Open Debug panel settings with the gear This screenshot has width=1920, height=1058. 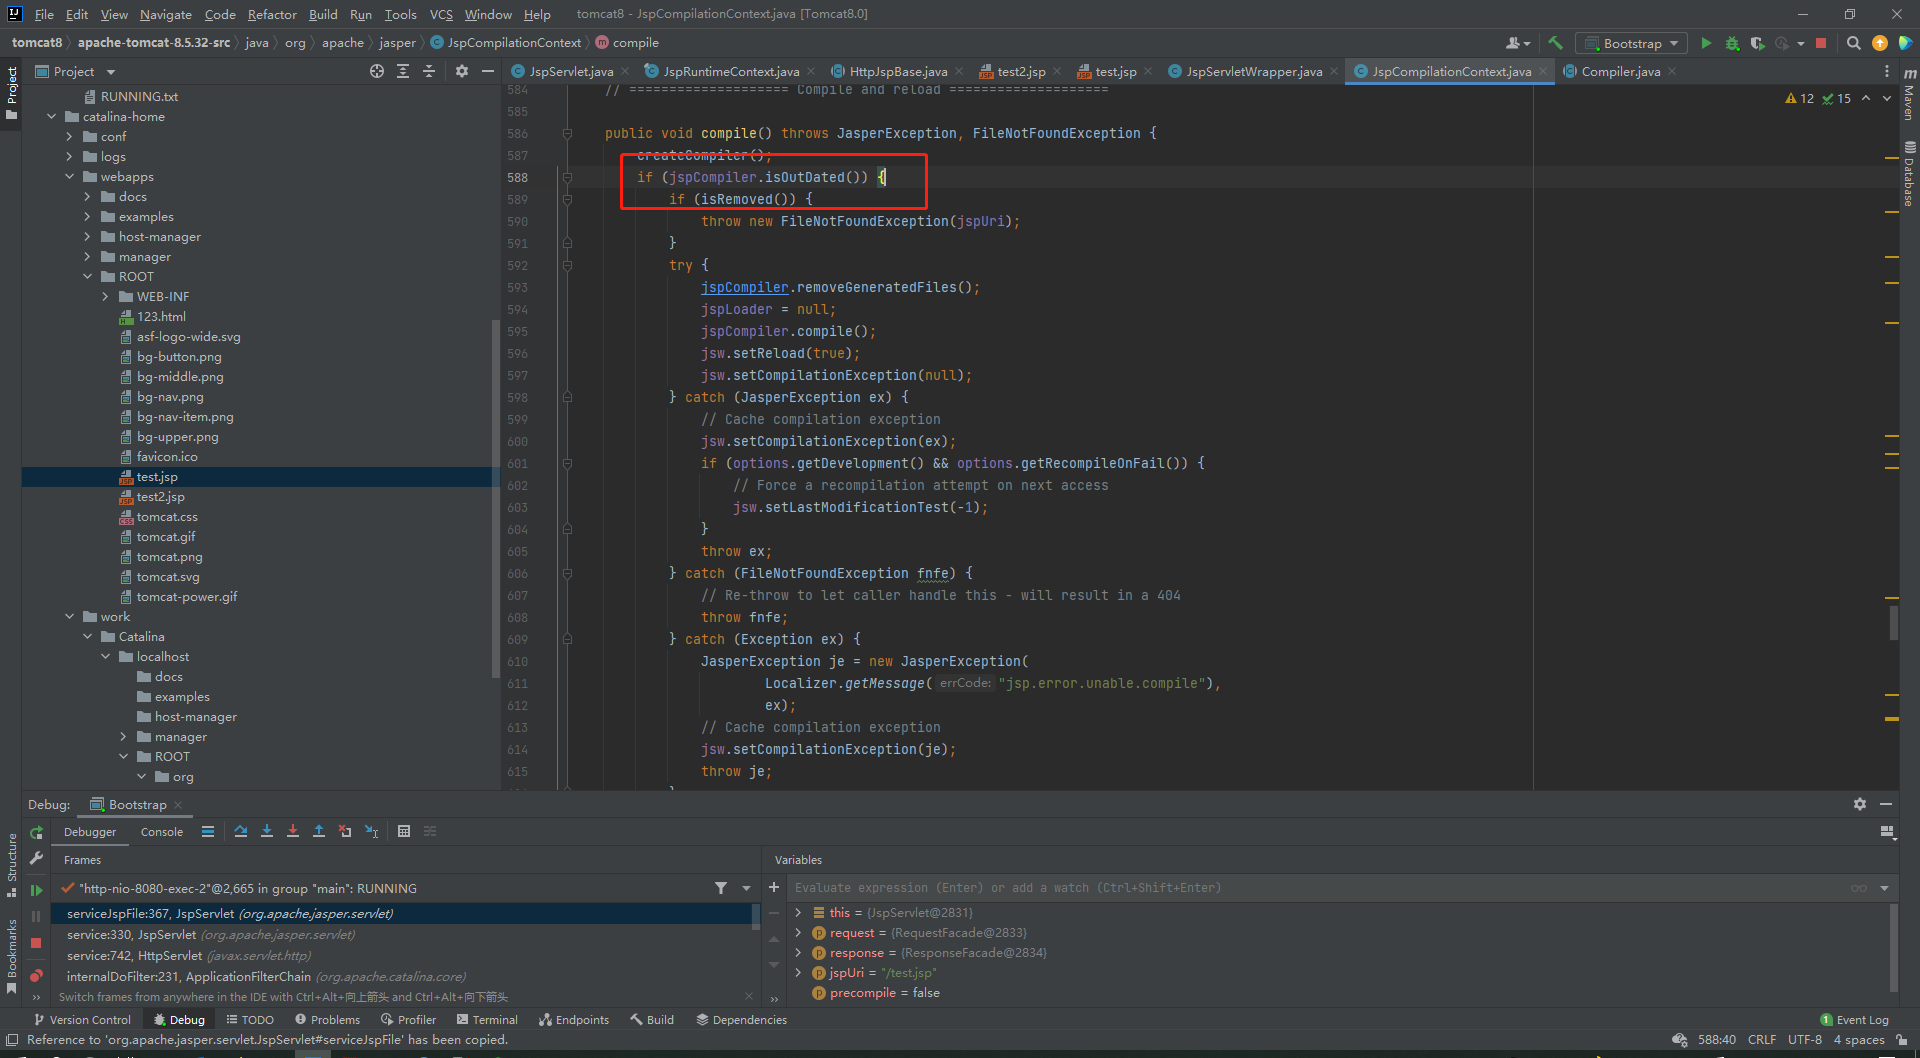click(1859, 804)
